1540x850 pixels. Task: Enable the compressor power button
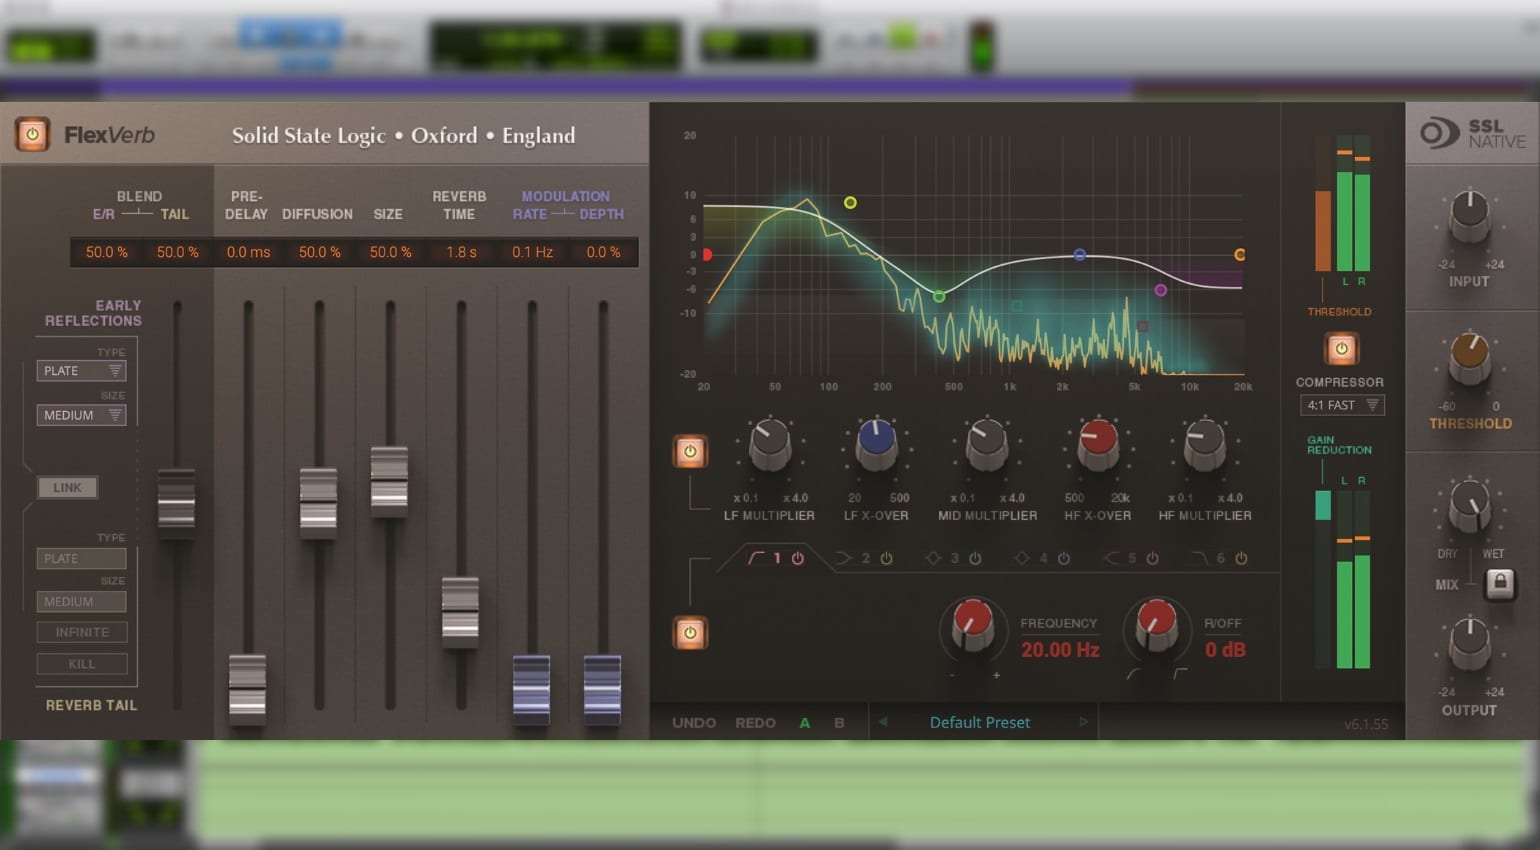[x=1340, y=349]
